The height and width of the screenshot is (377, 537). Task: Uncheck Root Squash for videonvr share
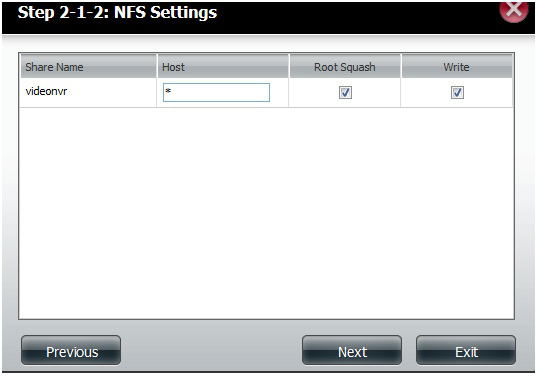pyautogui.click(x=345, y=92)
